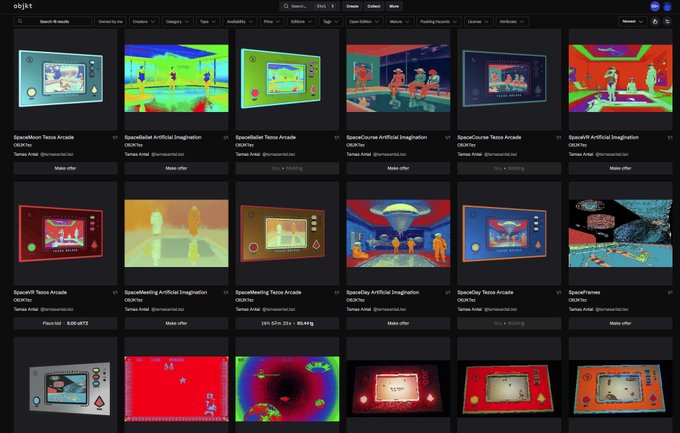Open the Newest sort dropdown
Image resolution: width=680 pixels, height=433 pixels.
point(632,21)
